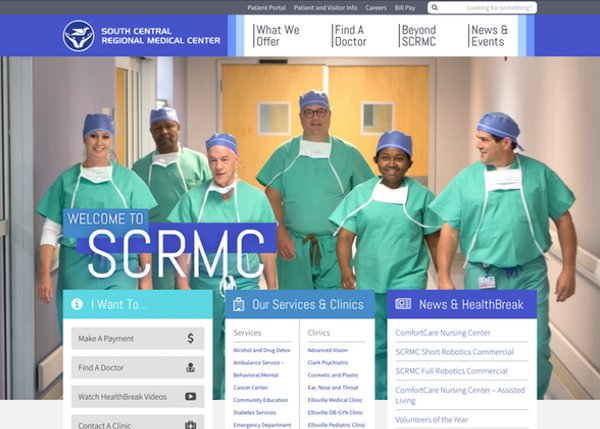Open Clark Psychiatric clinic link
The image size is (600, 429).
328,362
